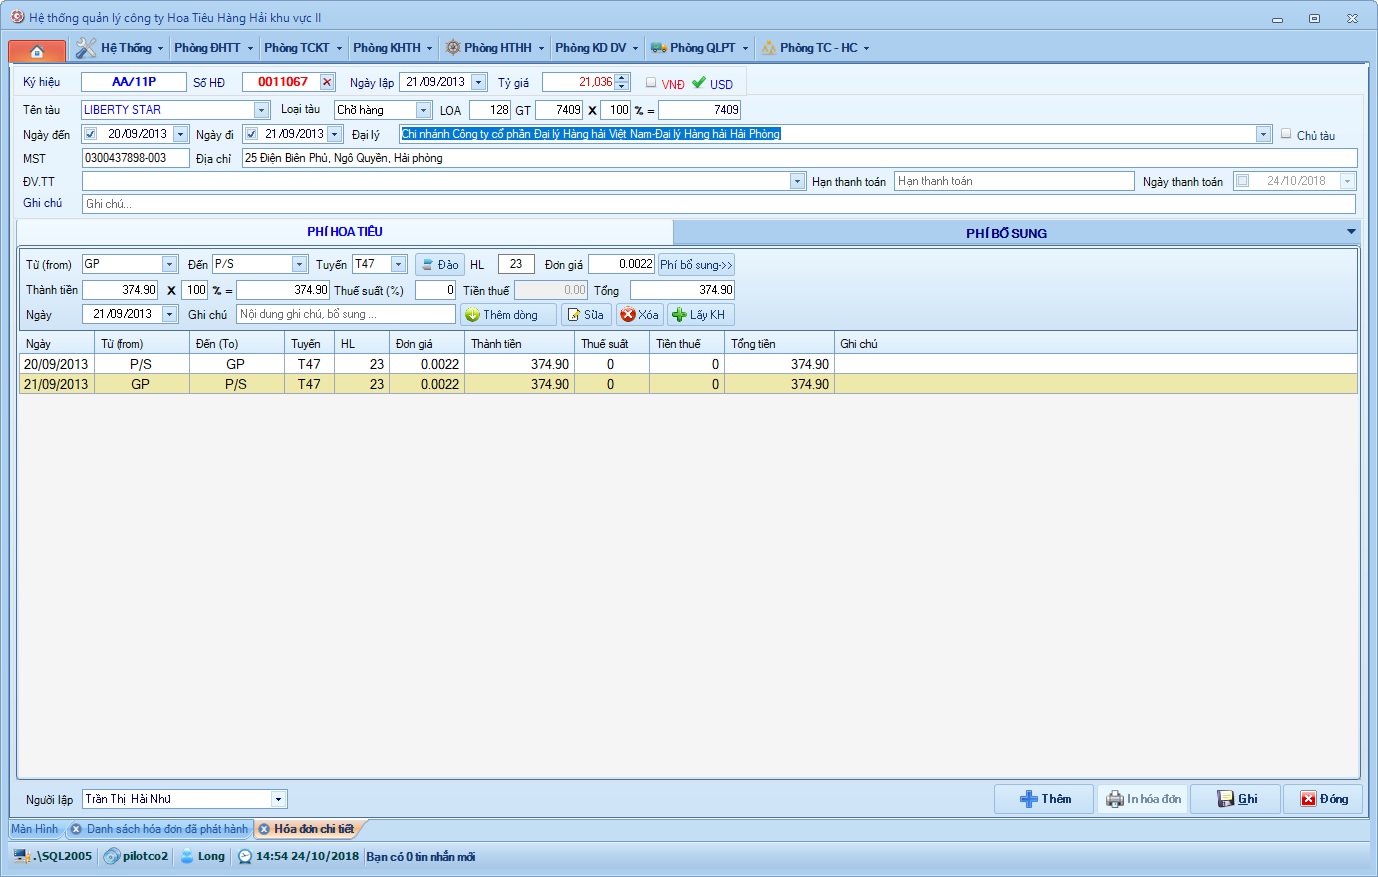Viewport: 1378px width, 877px height.
Task: Open the Phòng TCKT menu
Action: pyautogui.click(x=302, y=48)
